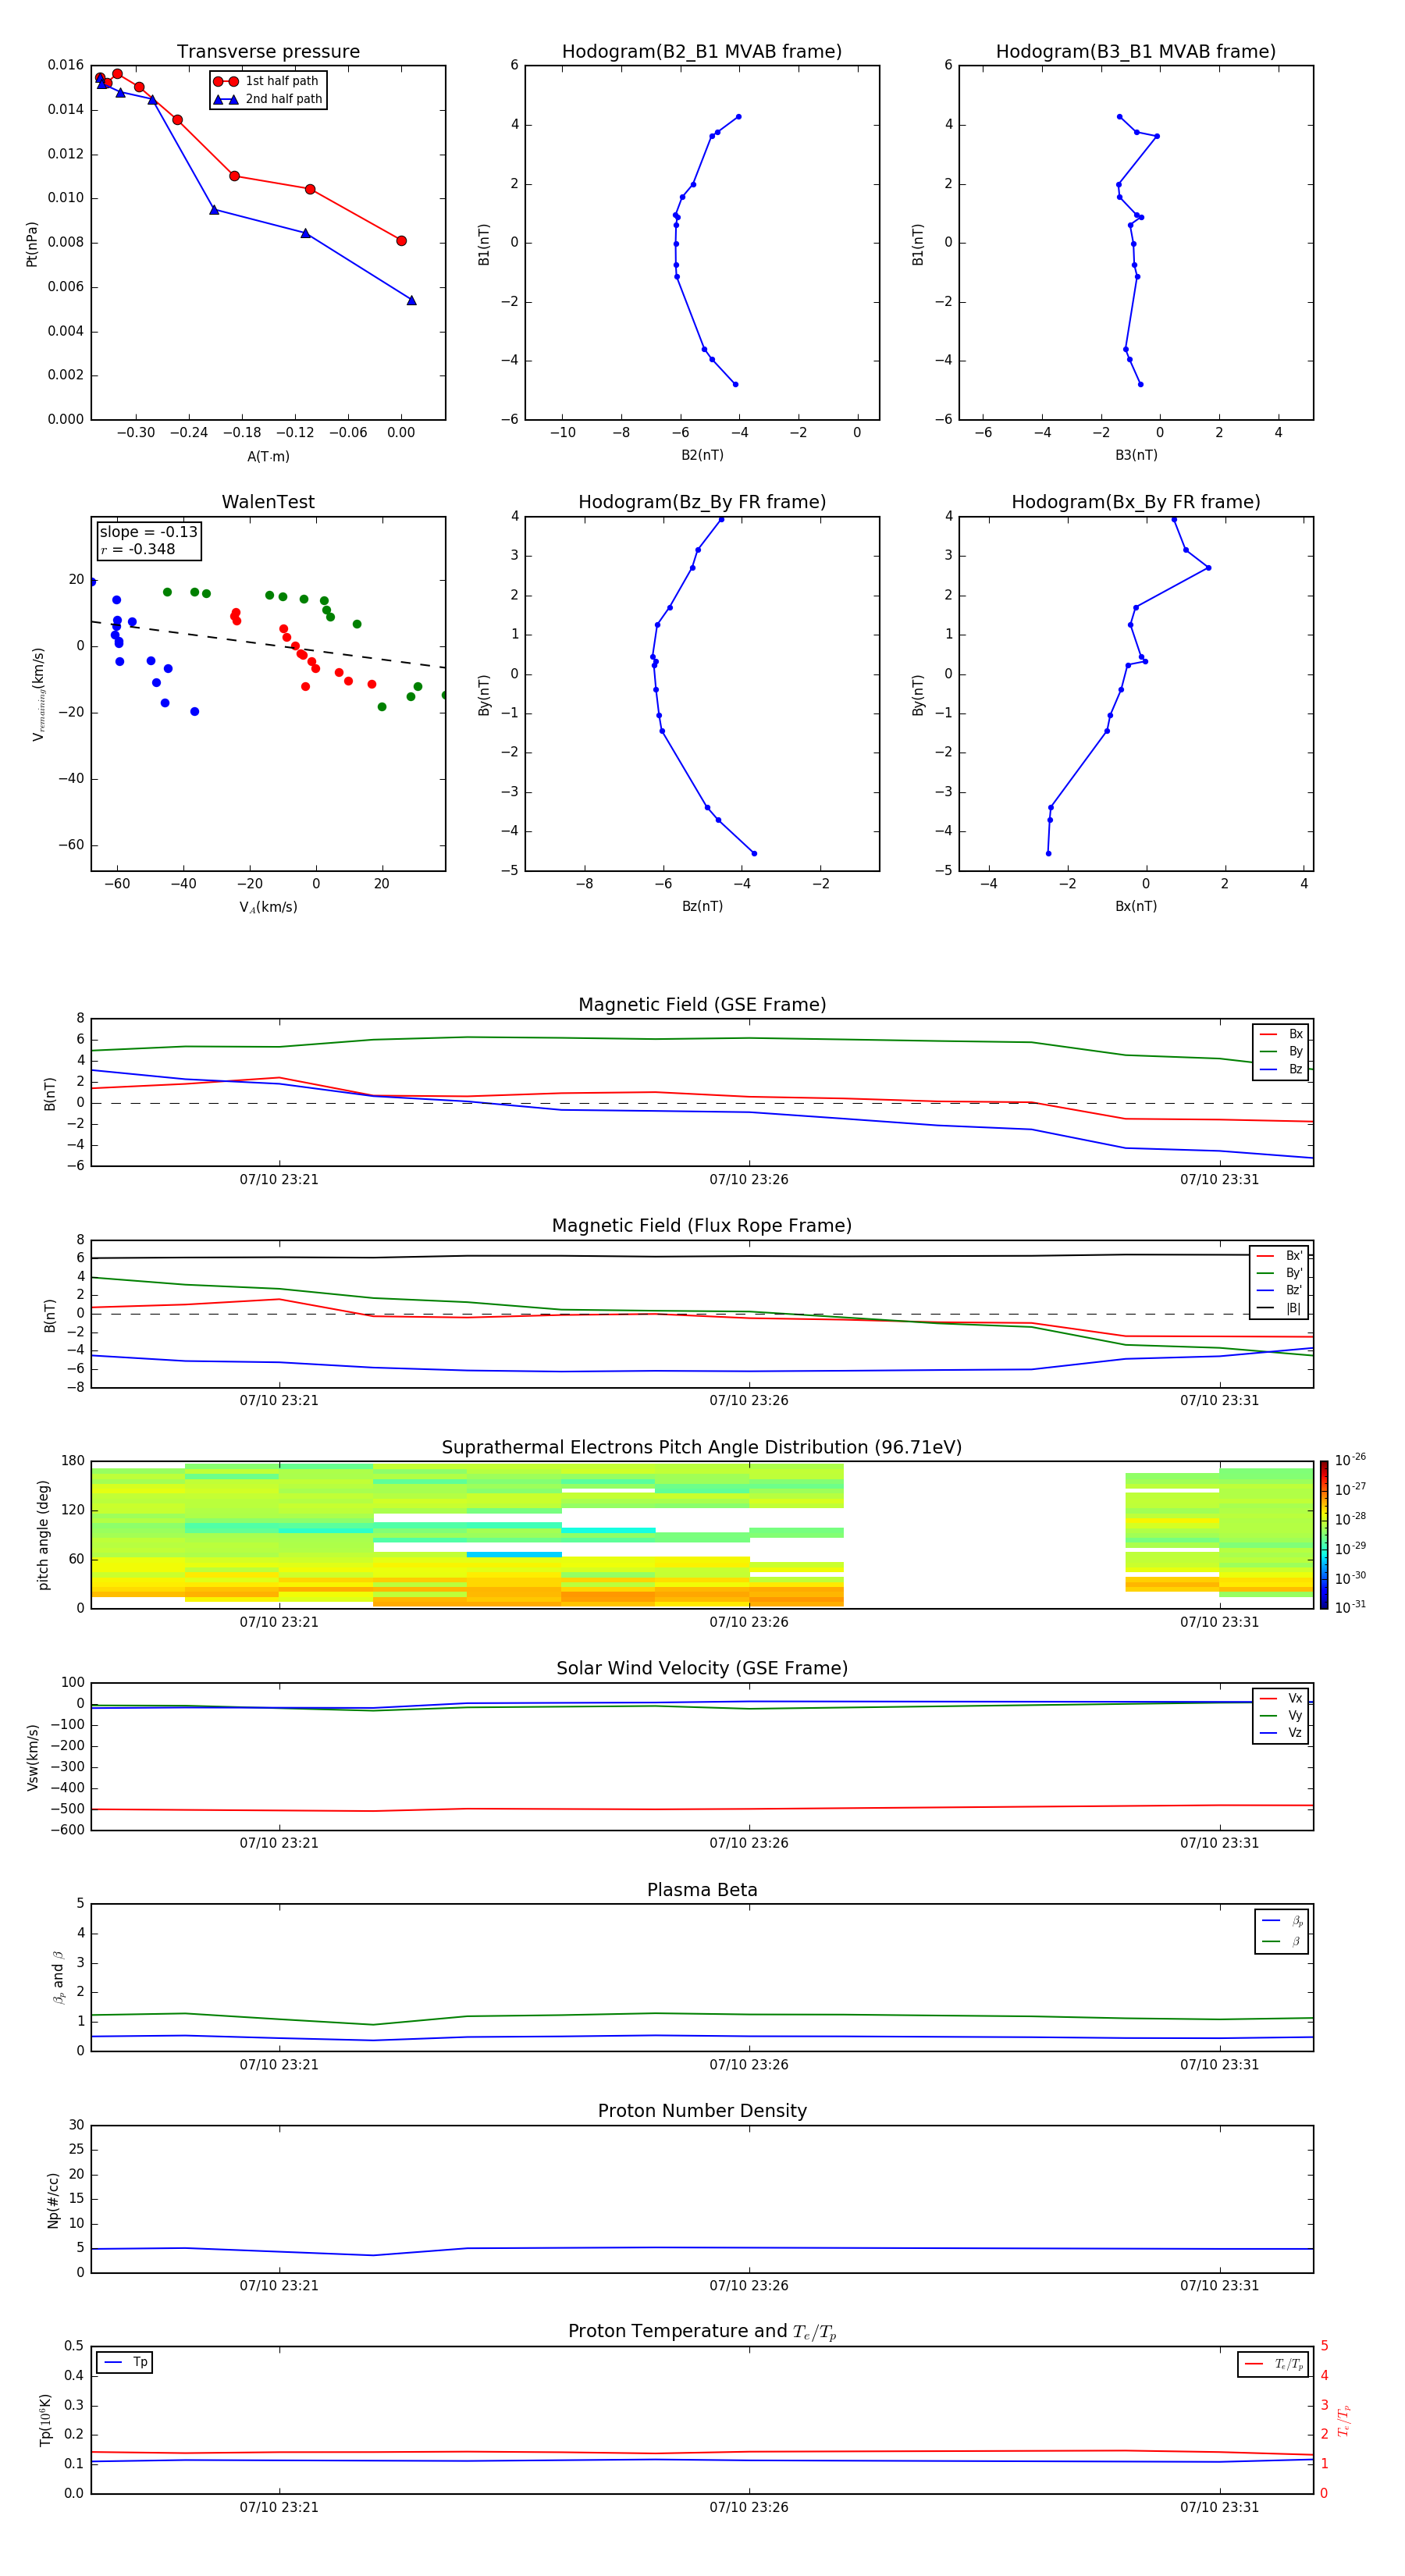1405x2576 pixels.
Task: Click the 'Plasma Beta' plot title
Action: pos(702,1890)
